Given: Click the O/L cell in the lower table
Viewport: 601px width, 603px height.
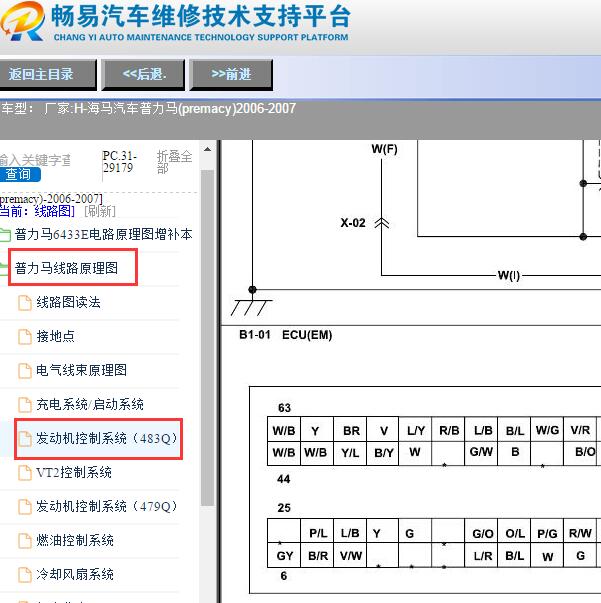Looking at the screenshot, I should click(515, 533).
